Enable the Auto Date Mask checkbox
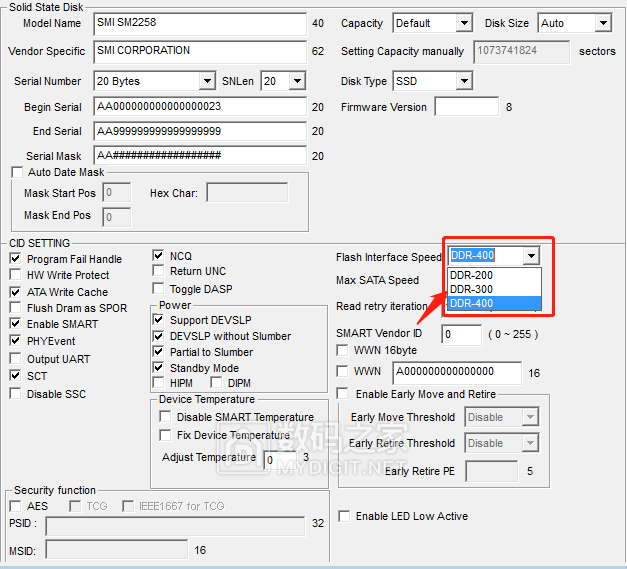627x569 pixels. [17, 172]
